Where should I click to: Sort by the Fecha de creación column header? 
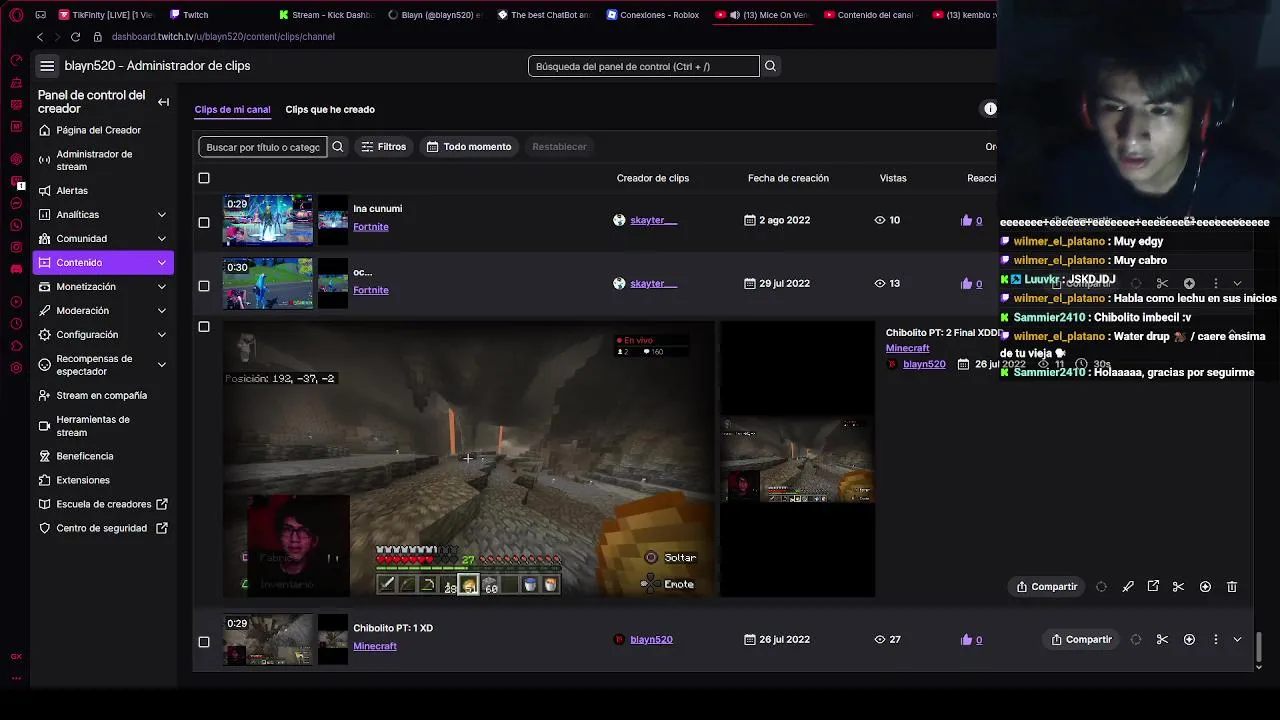point(788,178)
